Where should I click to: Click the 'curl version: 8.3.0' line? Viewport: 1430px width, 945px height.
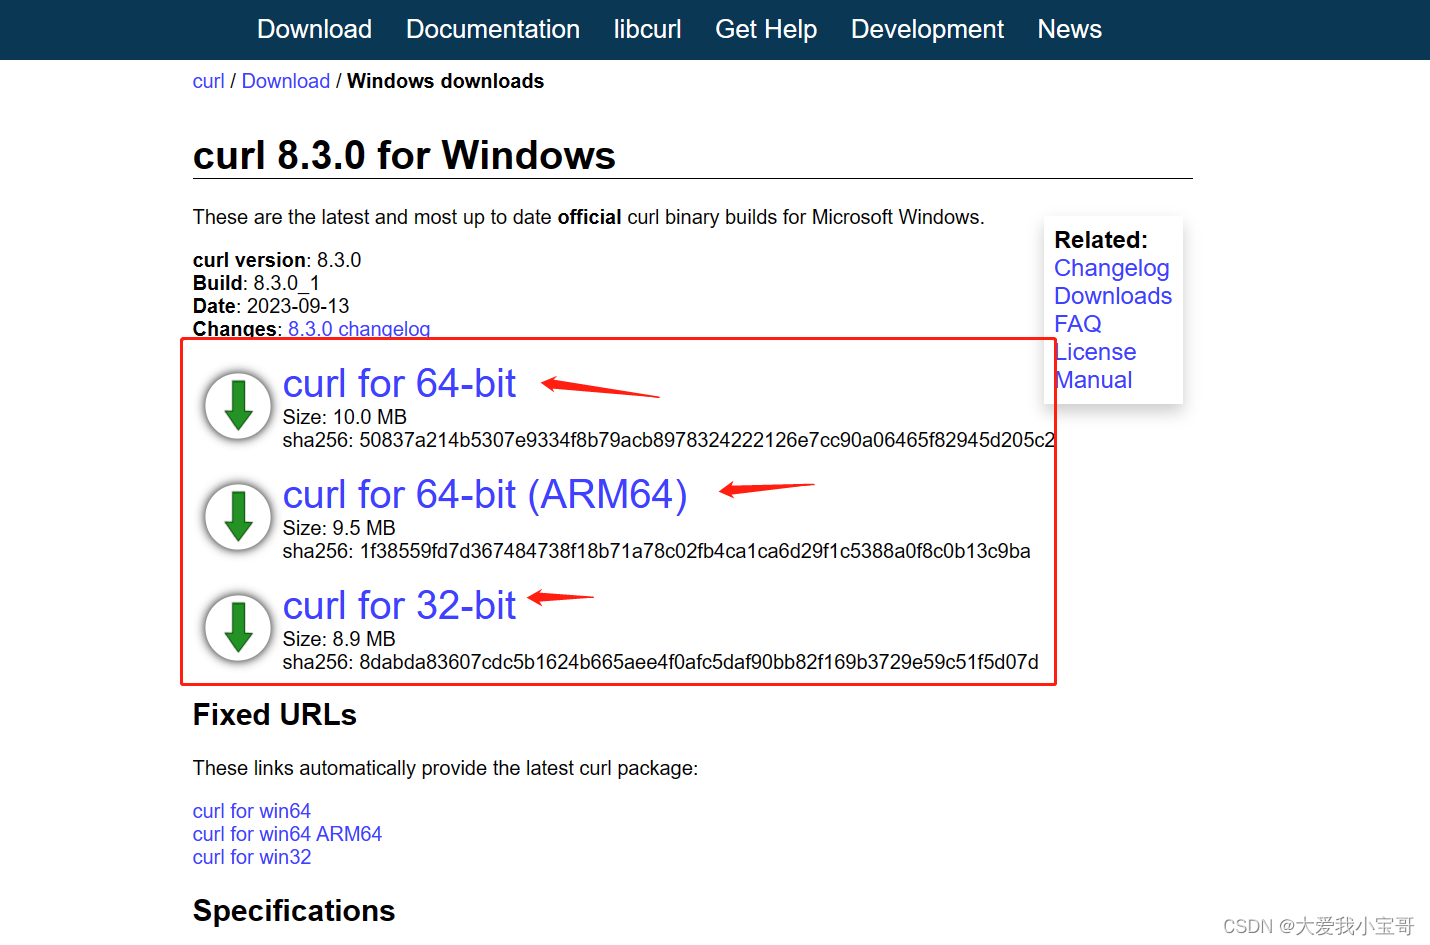pyautogui.click(x=277, y=260)
